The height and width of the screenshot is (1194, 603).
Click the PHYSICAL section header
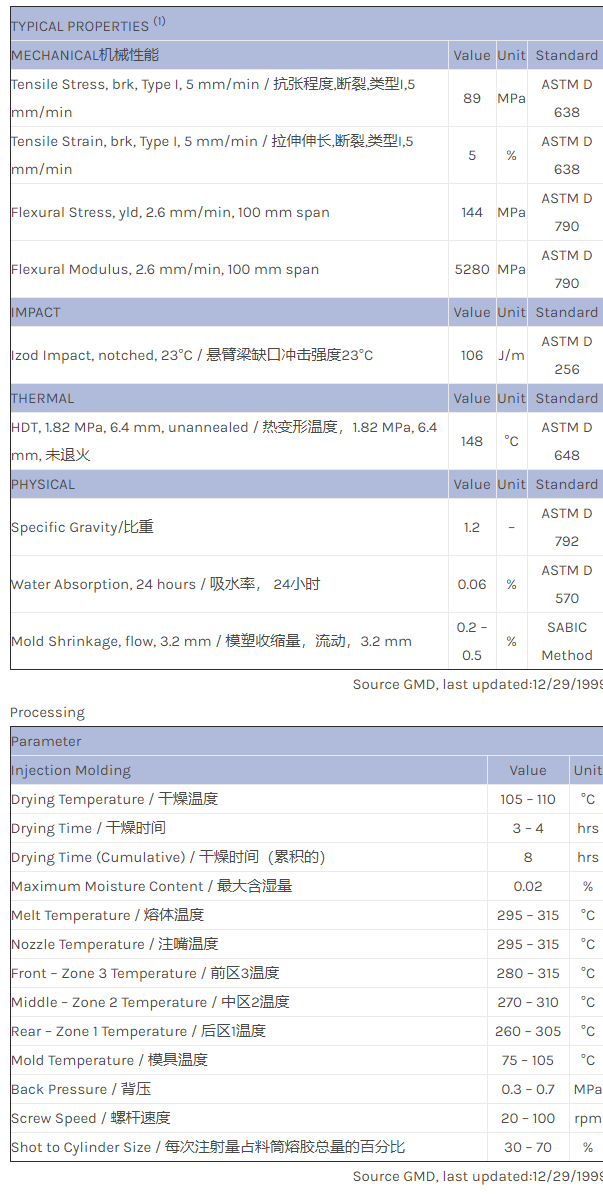(x=43, y=484)
